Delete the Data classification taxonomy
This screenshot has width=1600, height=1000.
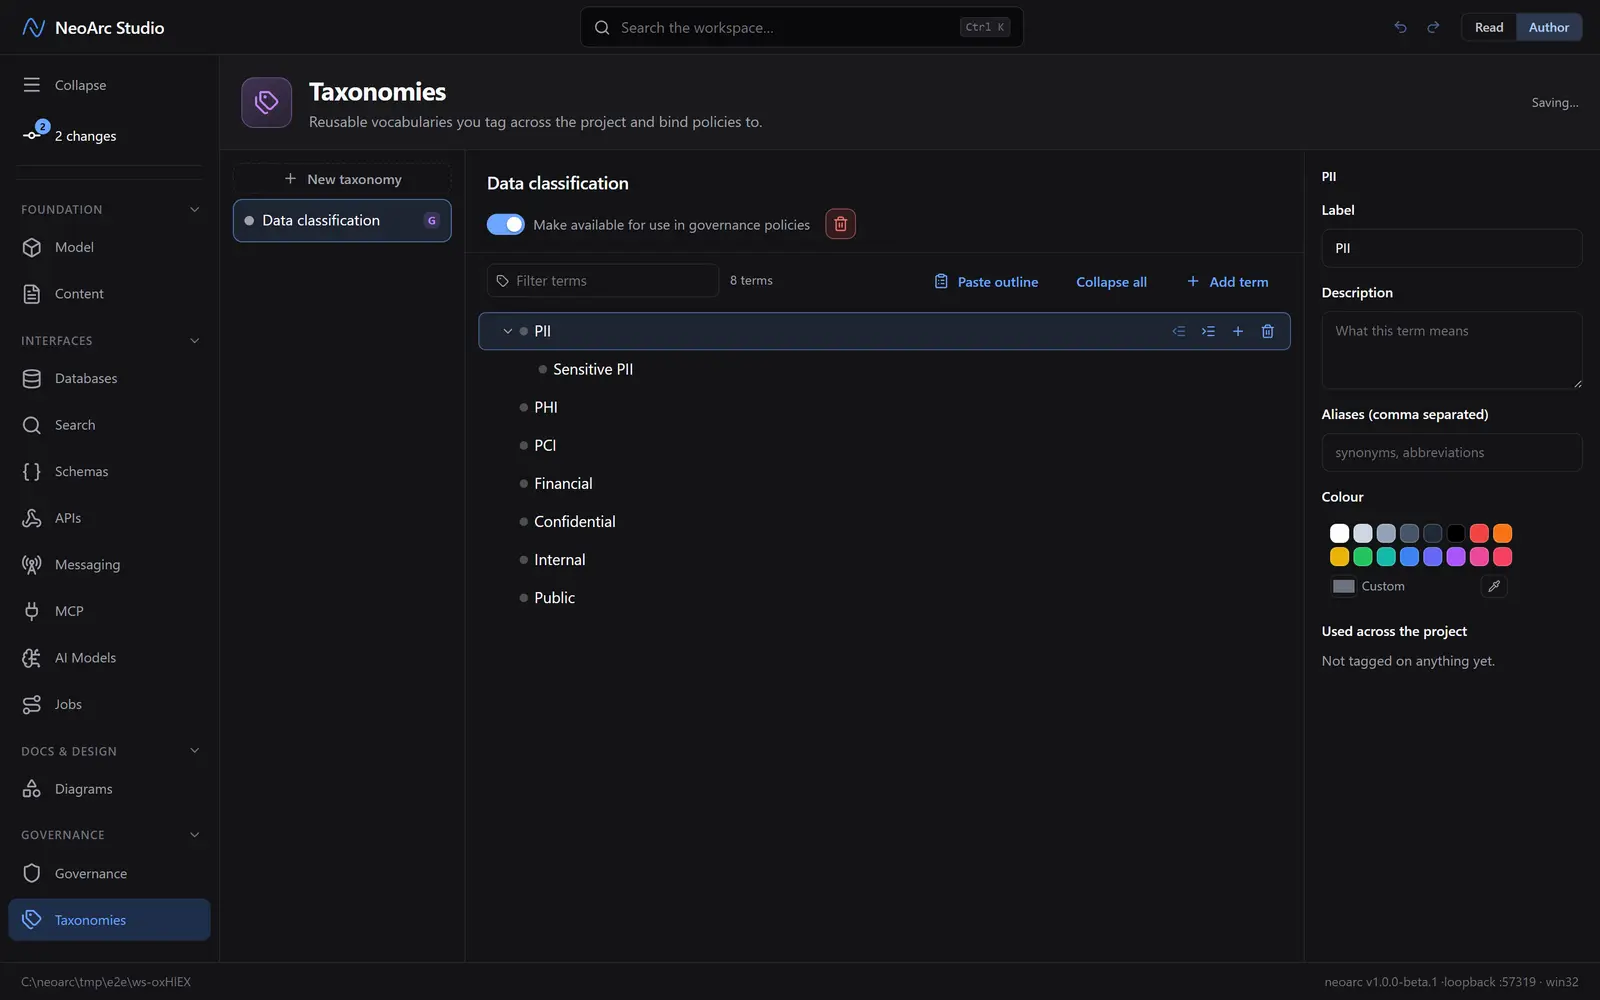coord(840,224)
